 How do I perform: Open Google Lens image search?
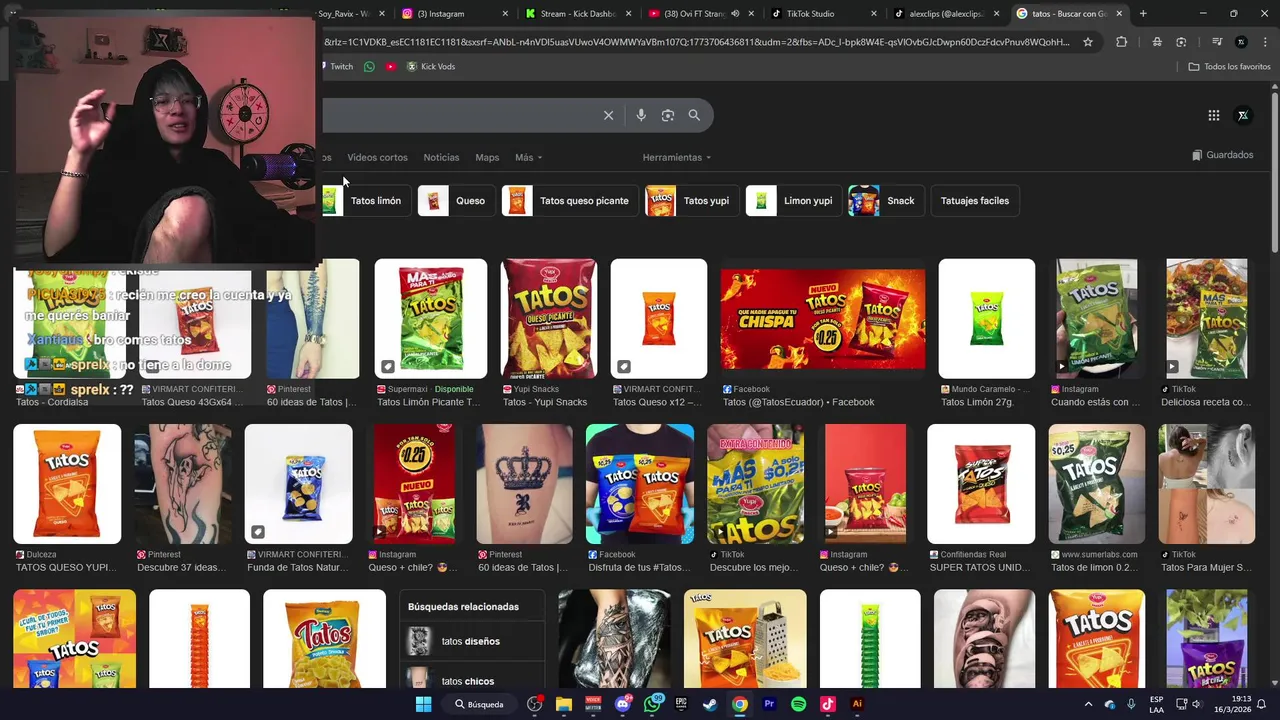point(668,115)
